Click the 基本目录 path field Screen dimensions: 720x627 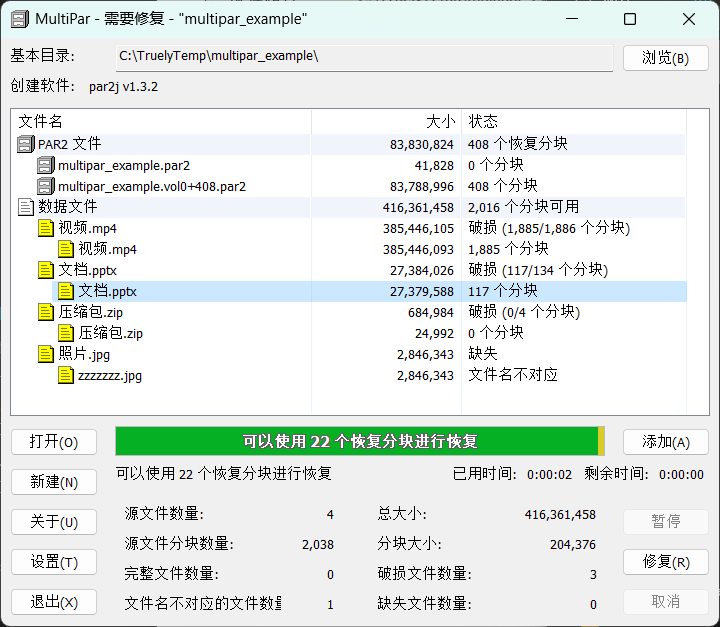pos(362,57)
